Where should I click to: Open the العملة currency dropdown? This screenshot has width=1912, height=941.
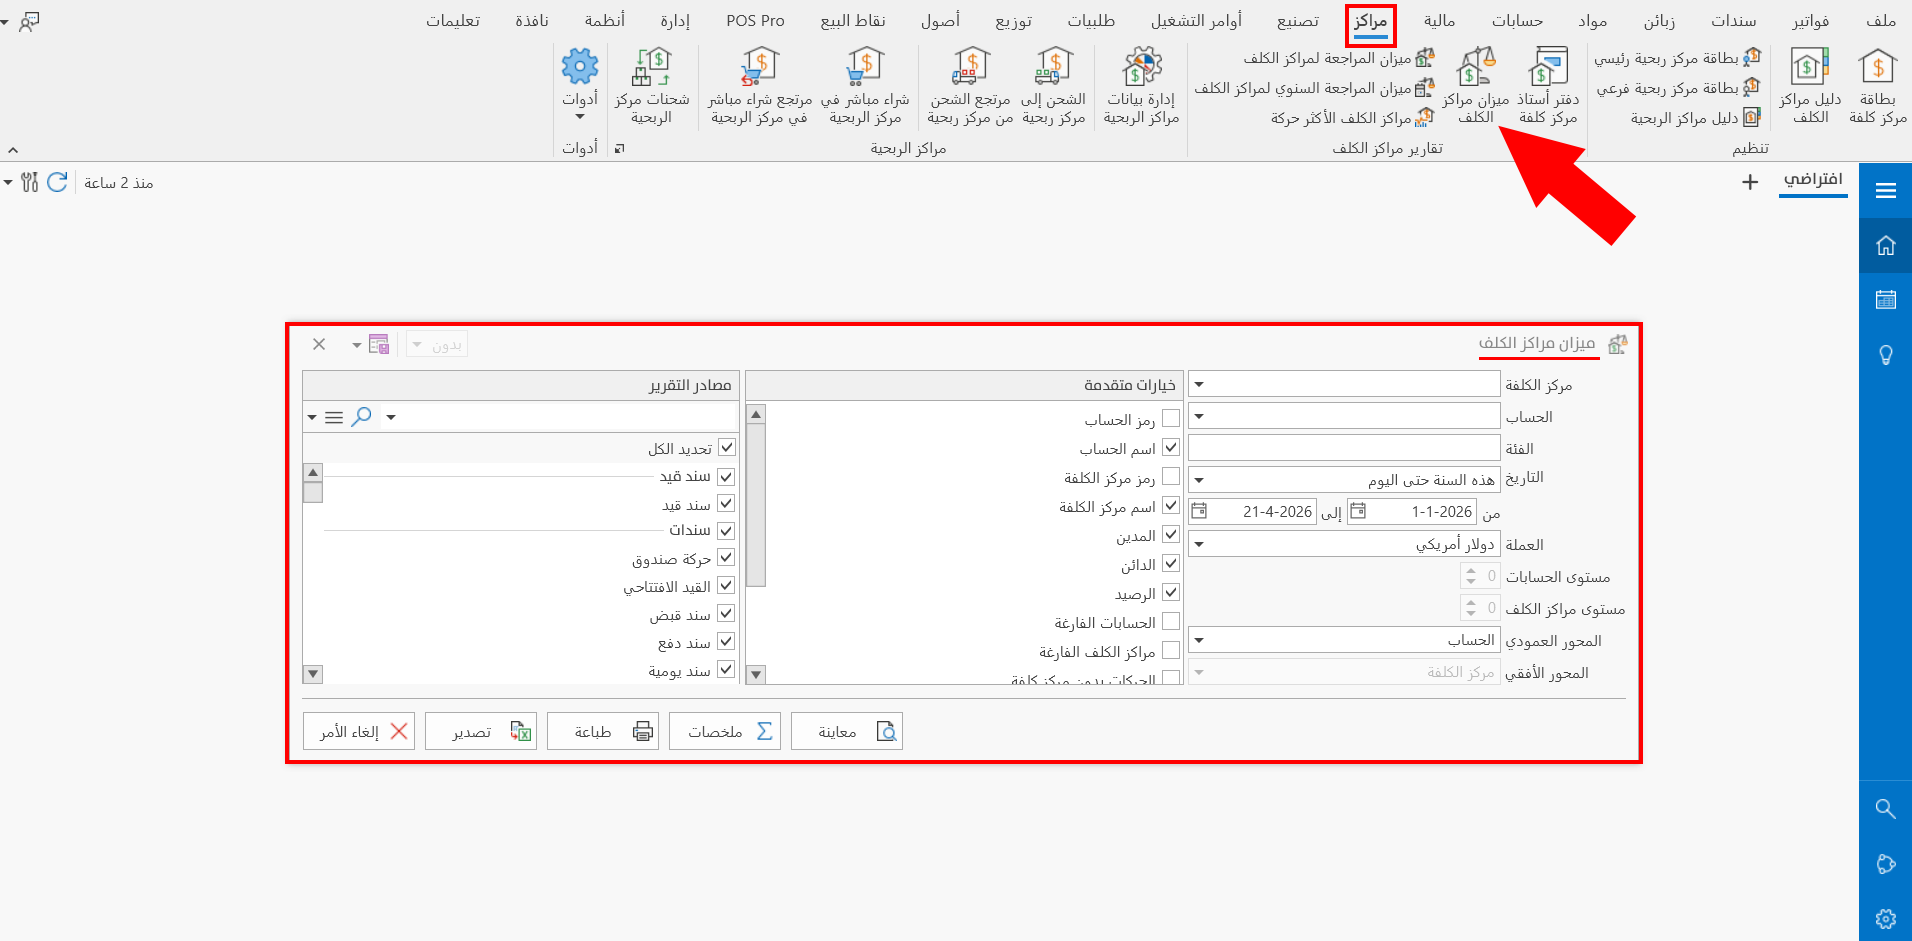pos(1199,544)
